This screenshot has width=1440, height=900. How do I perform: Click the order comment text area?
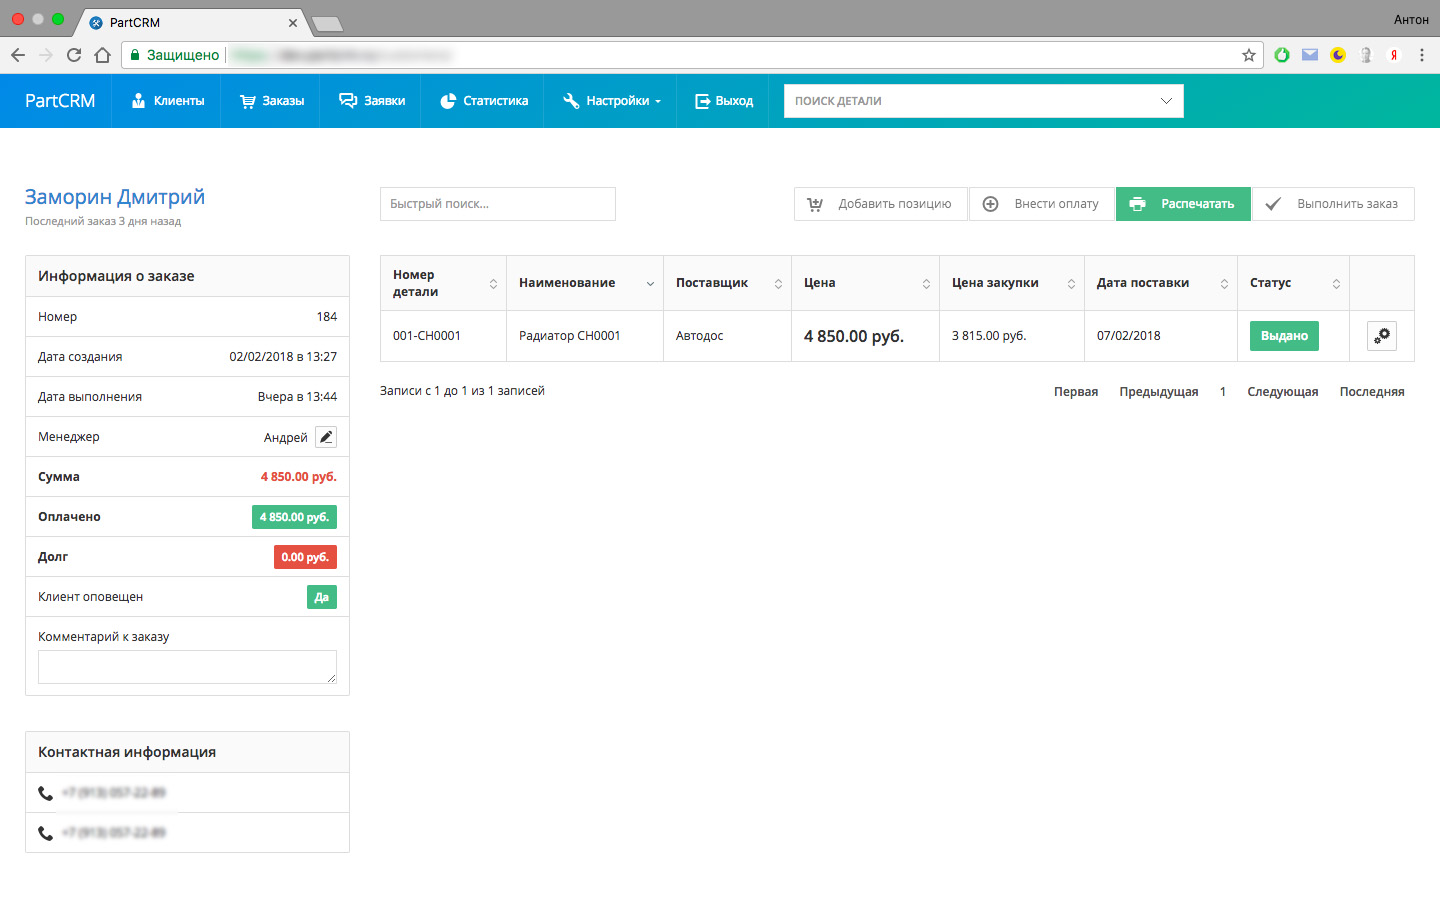(187, 667)
